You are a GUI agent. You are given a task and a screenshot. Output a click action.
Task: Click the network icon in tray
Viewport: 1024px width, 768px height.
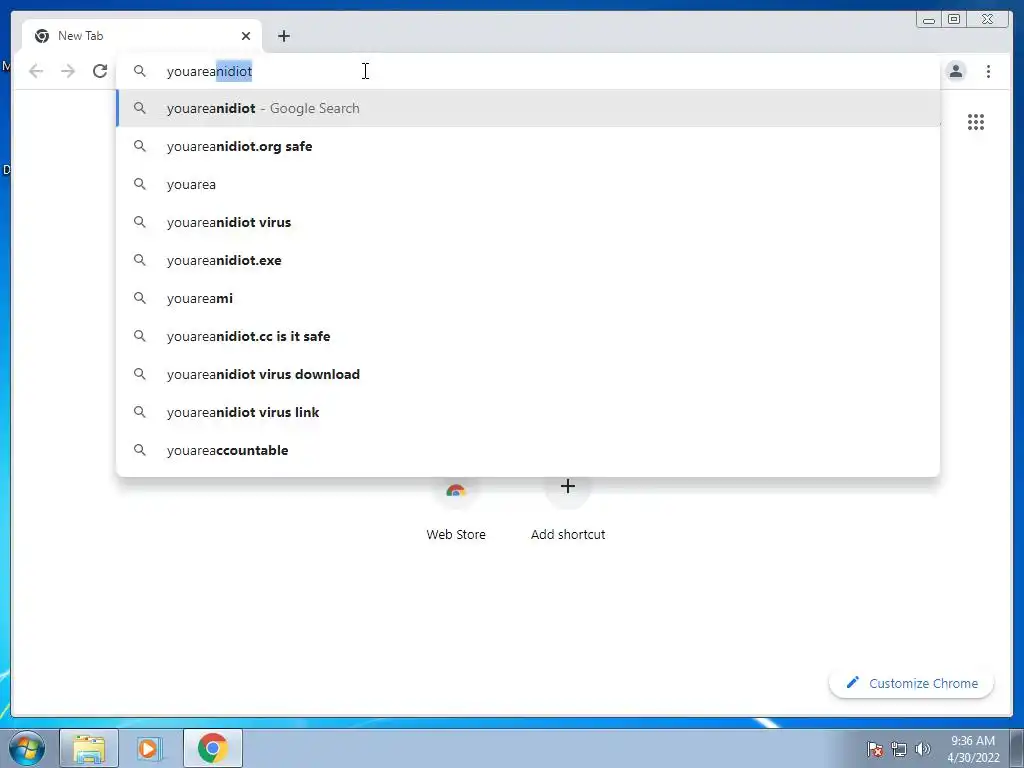pos(899,749)
